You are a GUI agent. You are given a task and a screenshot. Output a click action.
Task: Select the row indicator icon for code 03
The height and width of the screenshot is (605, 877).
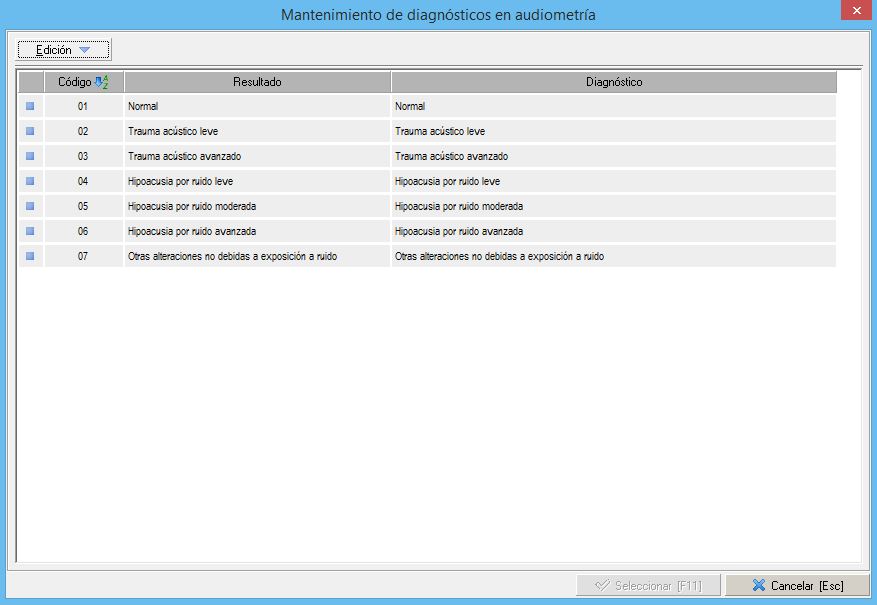[x=30, y=156]
